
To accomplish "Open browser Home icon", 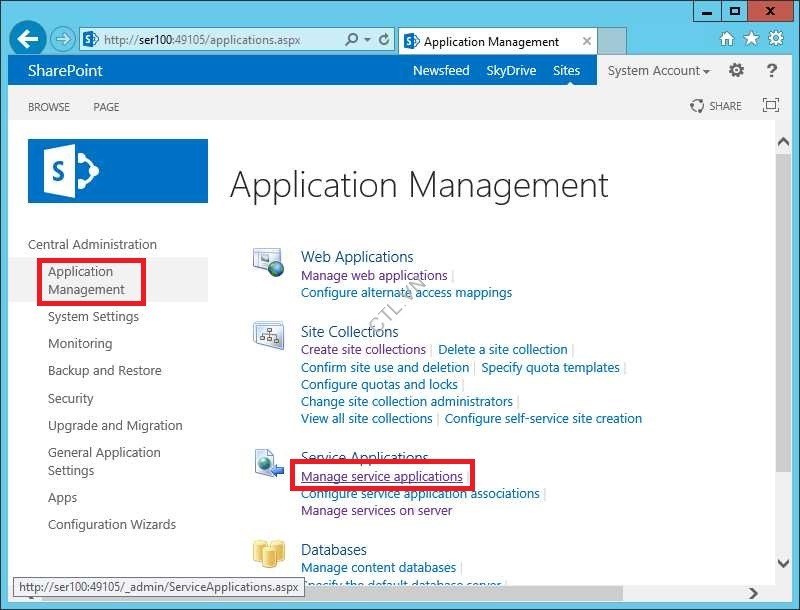I will pyautogui.click(x=727, y=39).
